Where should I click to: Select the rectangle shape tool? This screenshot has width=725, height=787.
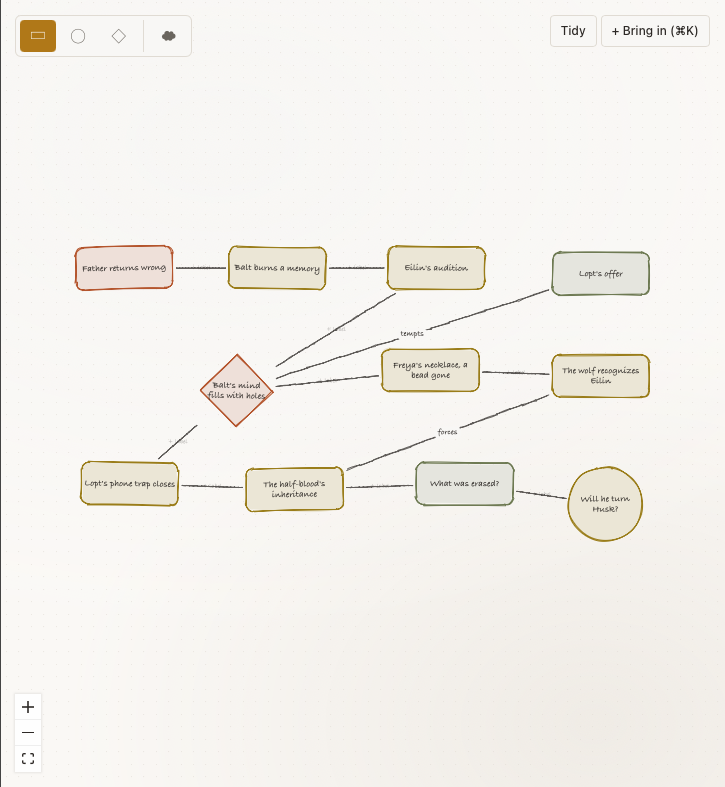(38, 36)
